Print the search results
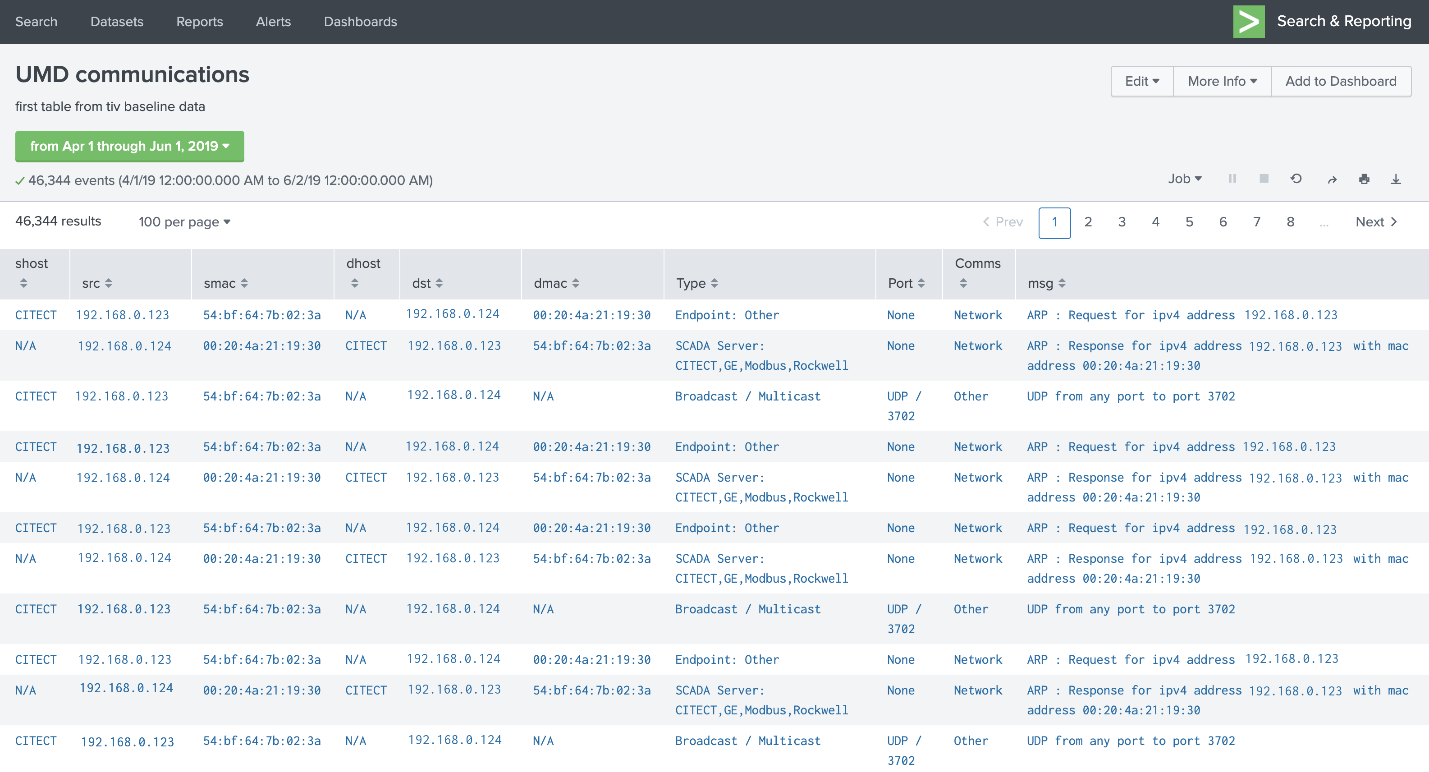Image resolution: width=1429 pixels, height=772 pixels. point(1364,178)
